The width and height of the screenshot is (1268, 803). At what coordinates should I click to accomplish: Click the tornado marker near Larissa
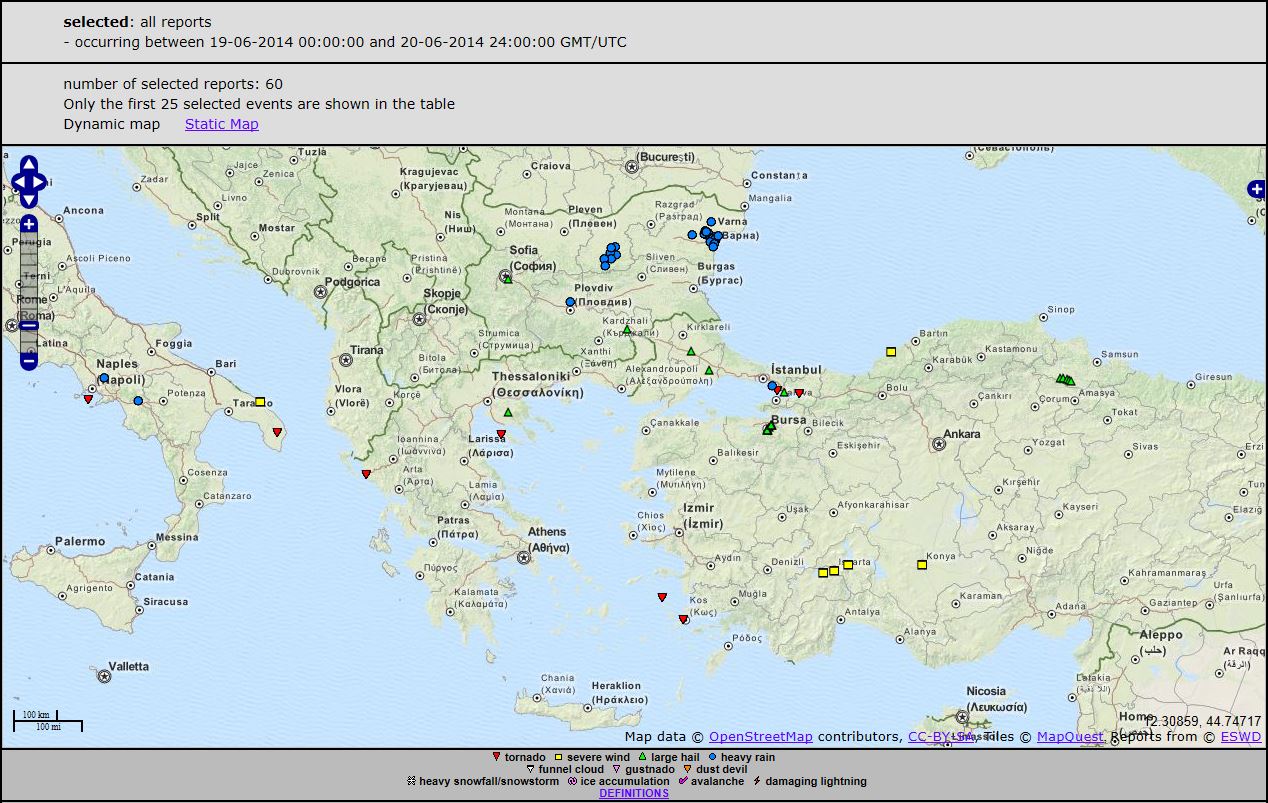501,434
